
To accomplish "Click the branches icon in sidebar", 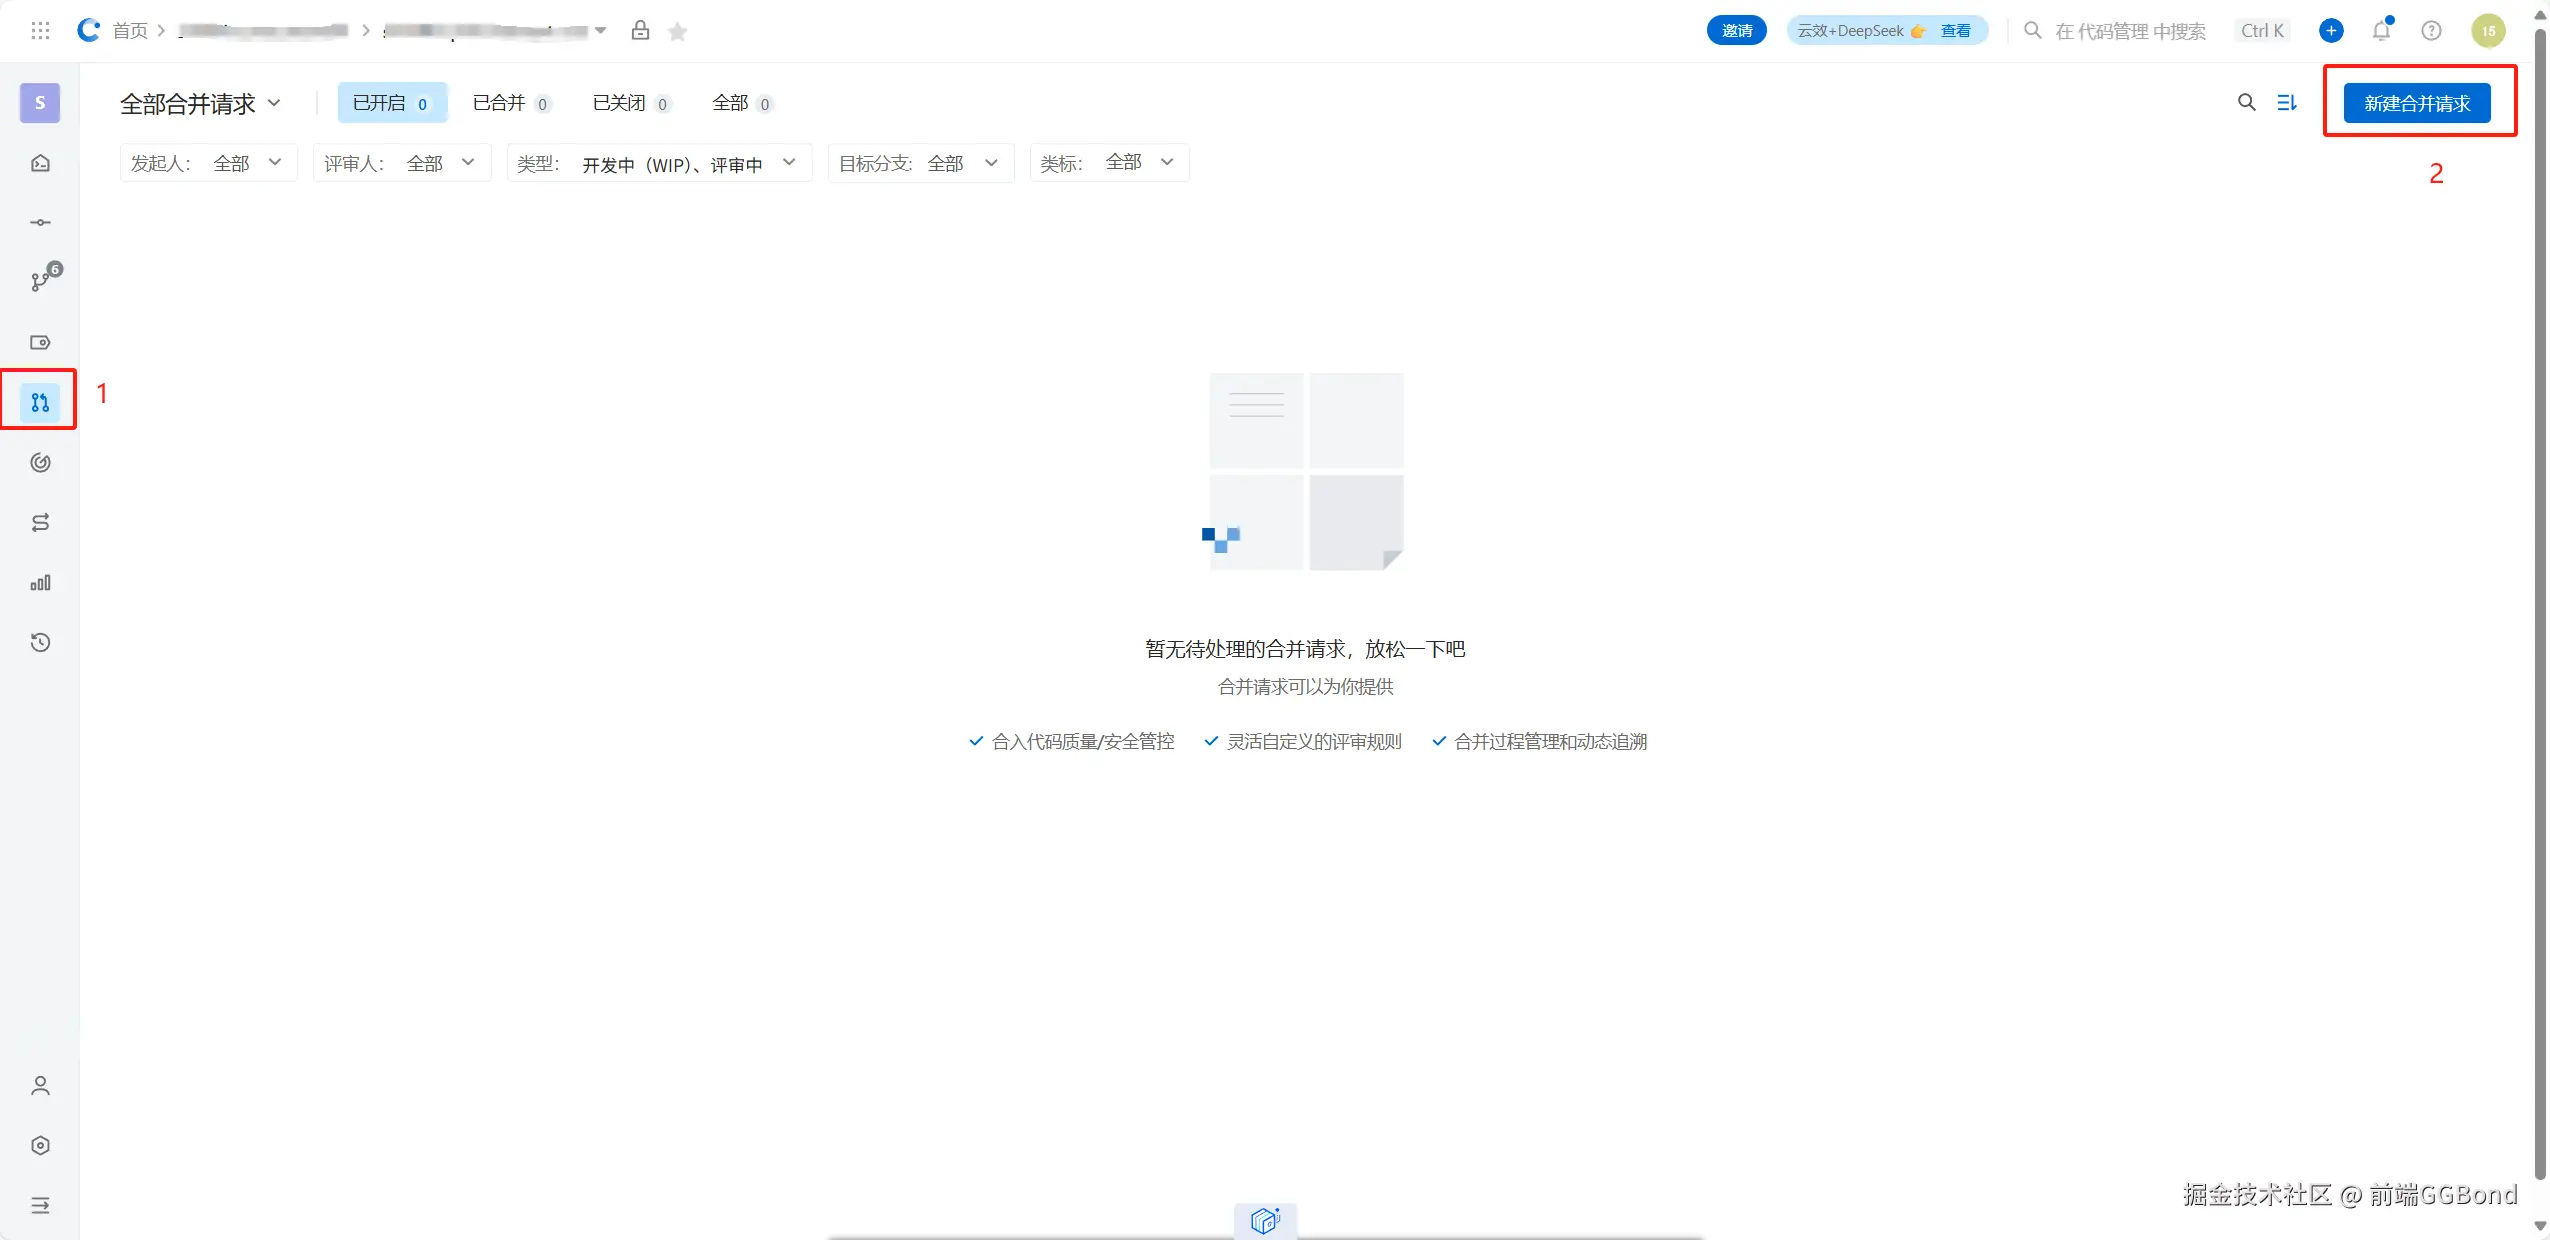I will tap(40, 282).
